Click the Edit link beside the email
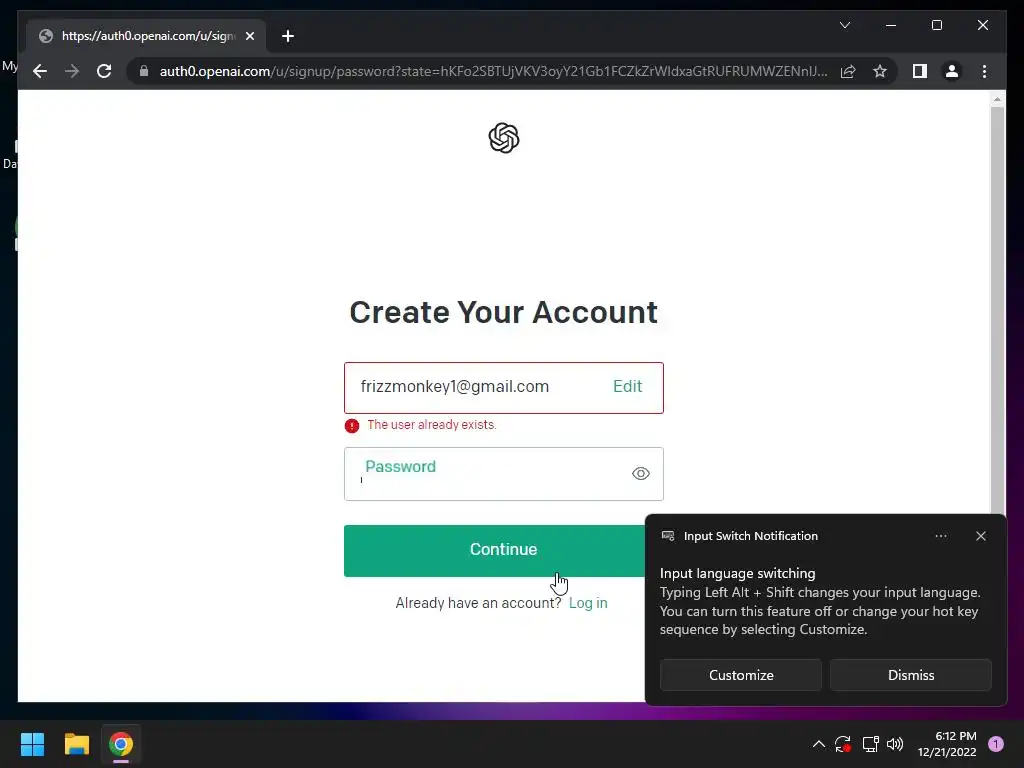The width and height of the screenshot is (1024, 768). 627,387
